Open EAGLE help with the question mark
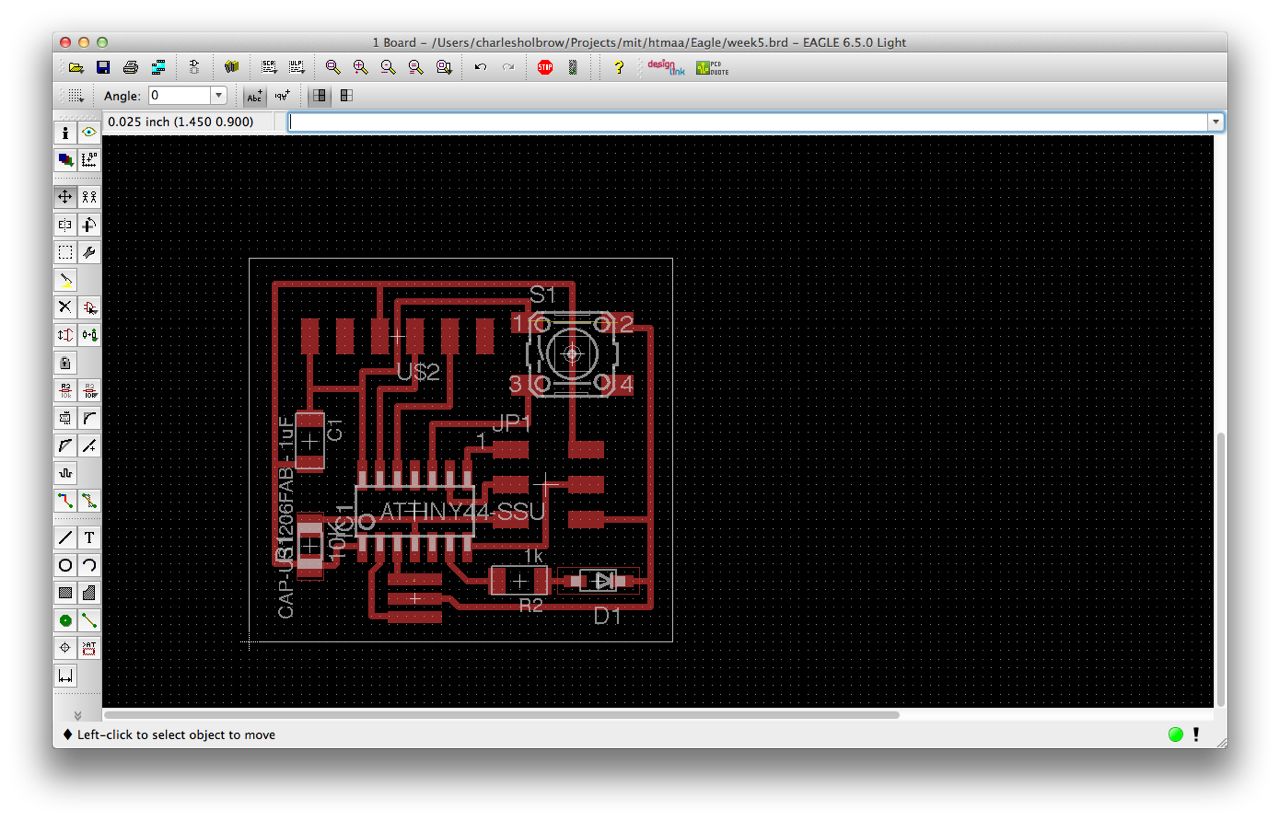This screenshot has width=1280, height=821. pyautogui.click(x=619, y=67)
